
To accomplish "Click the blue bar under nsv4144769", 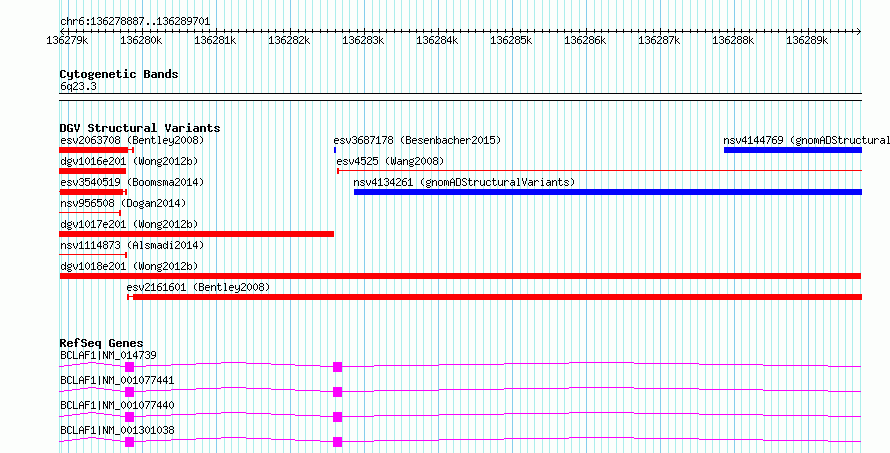I will point(793,150).
